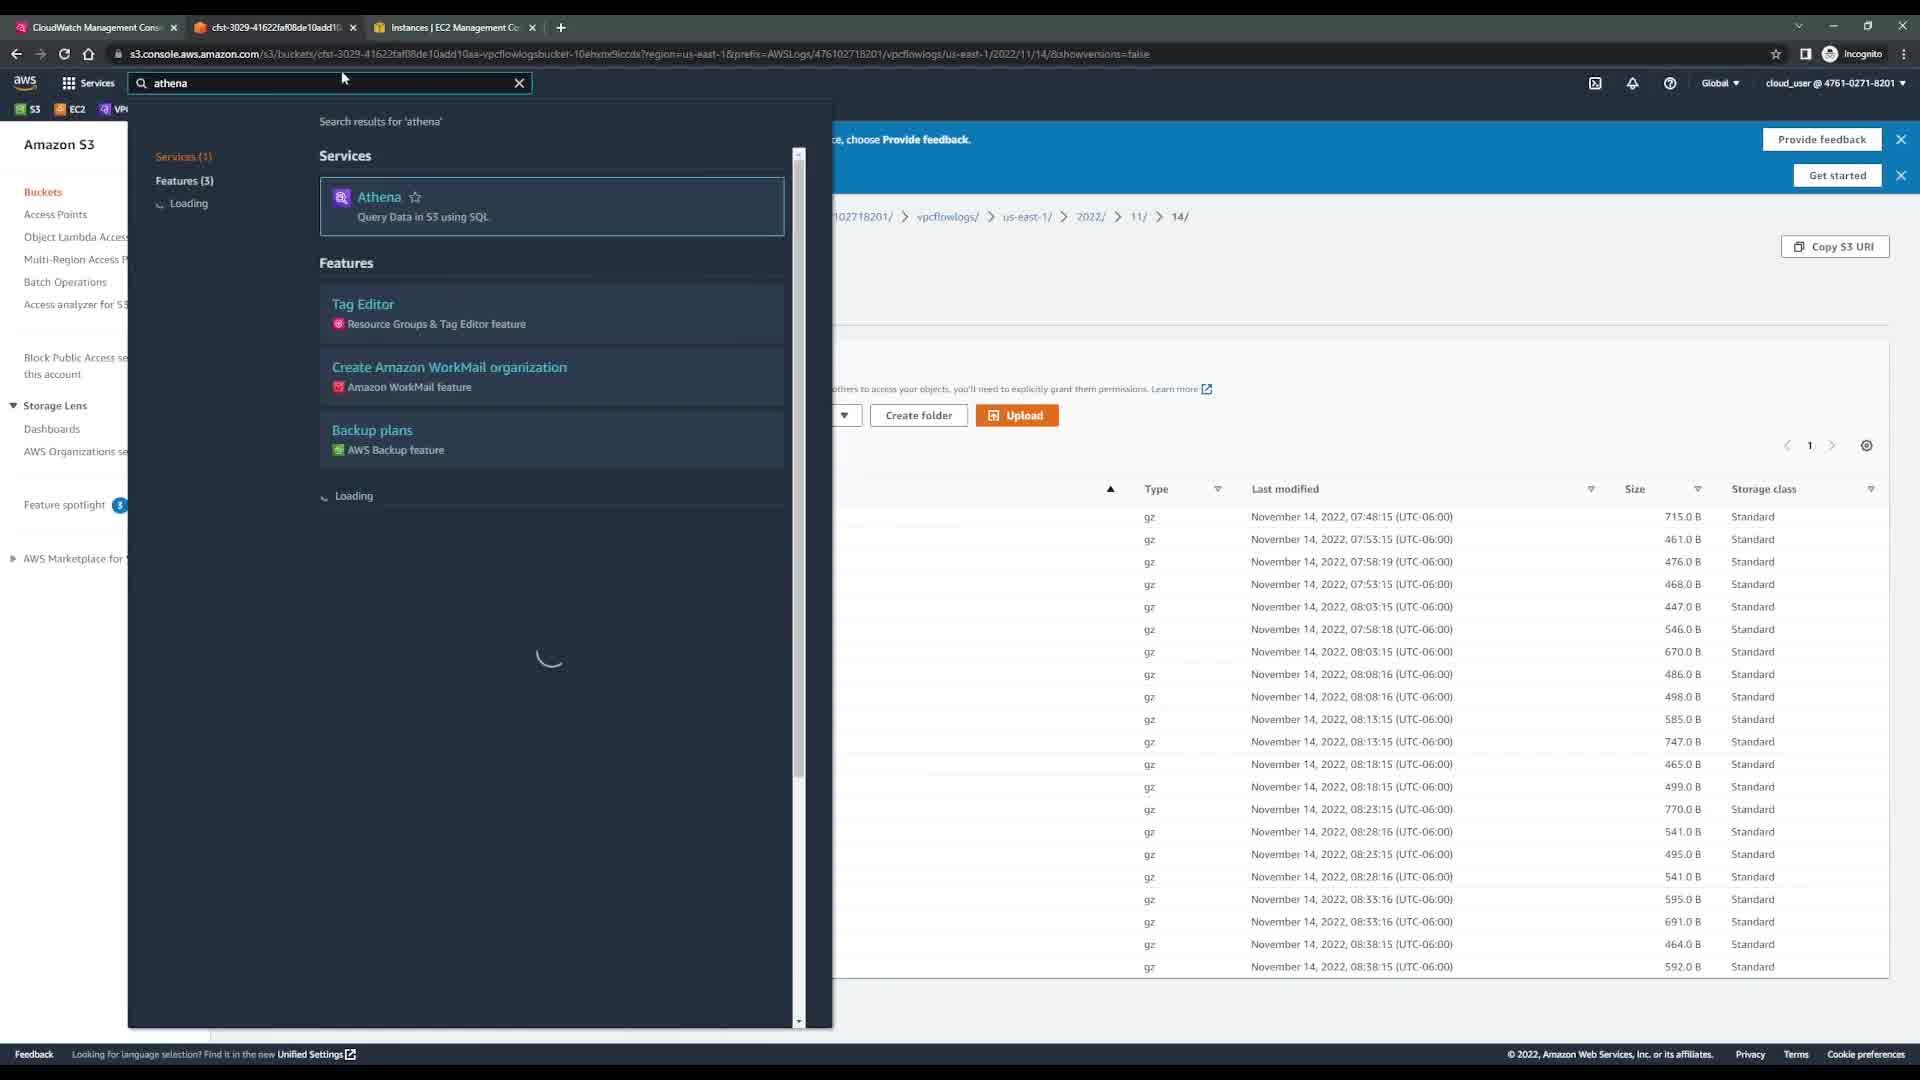Click the table settings gear icon

1866,446
